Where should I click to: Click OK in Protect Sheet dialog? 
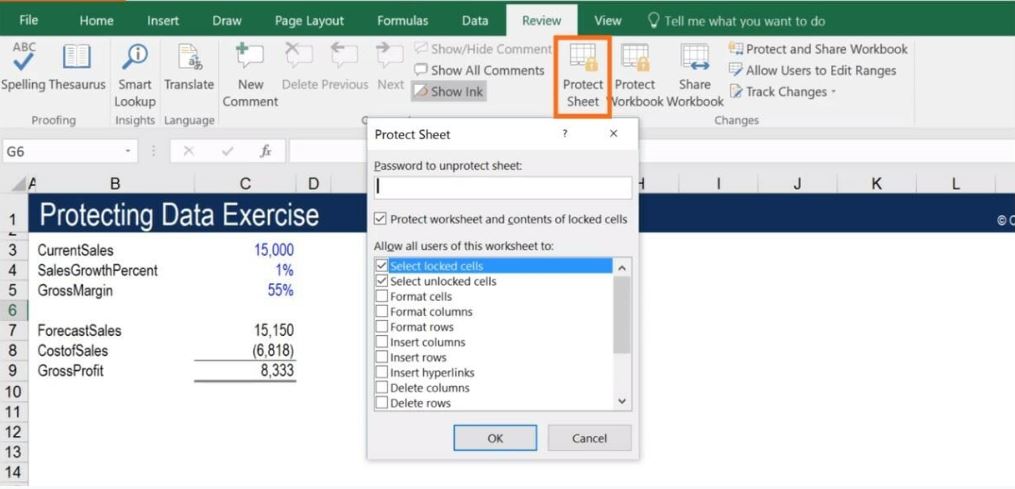pos(495,438)
